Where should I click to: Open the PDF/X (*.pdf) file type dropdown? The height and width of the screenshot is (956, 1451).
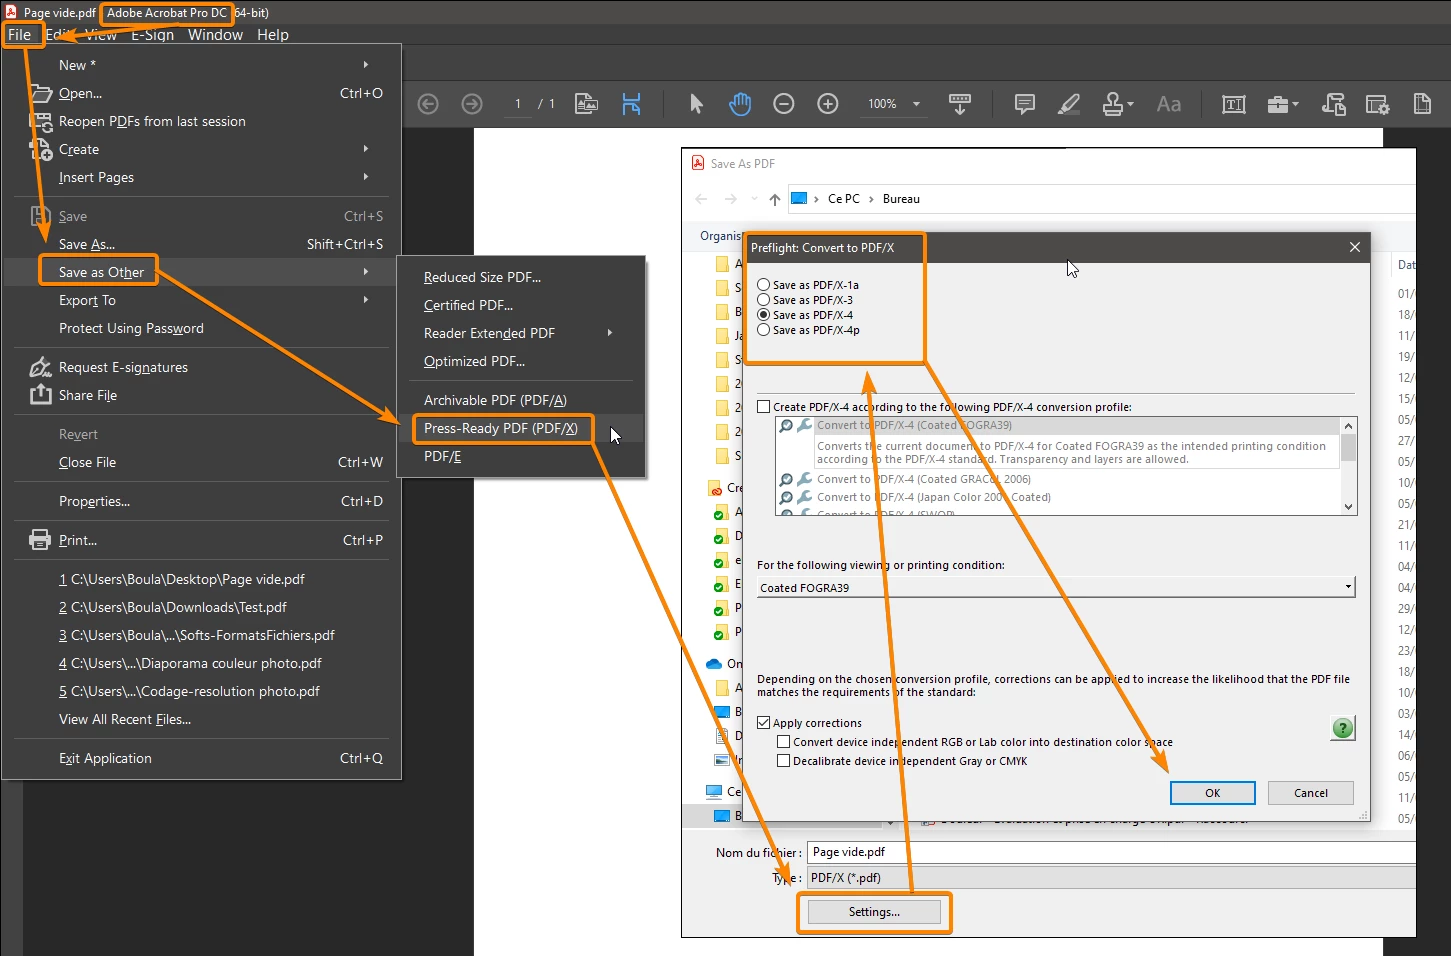[x=1111, y=878]
